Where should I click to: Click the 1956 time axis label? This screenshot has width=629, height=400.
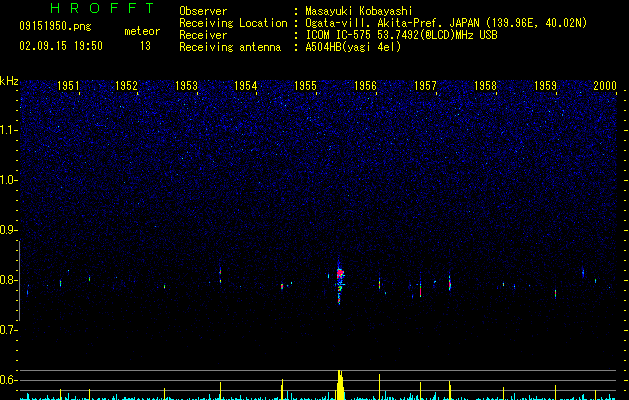pos(365,86)
